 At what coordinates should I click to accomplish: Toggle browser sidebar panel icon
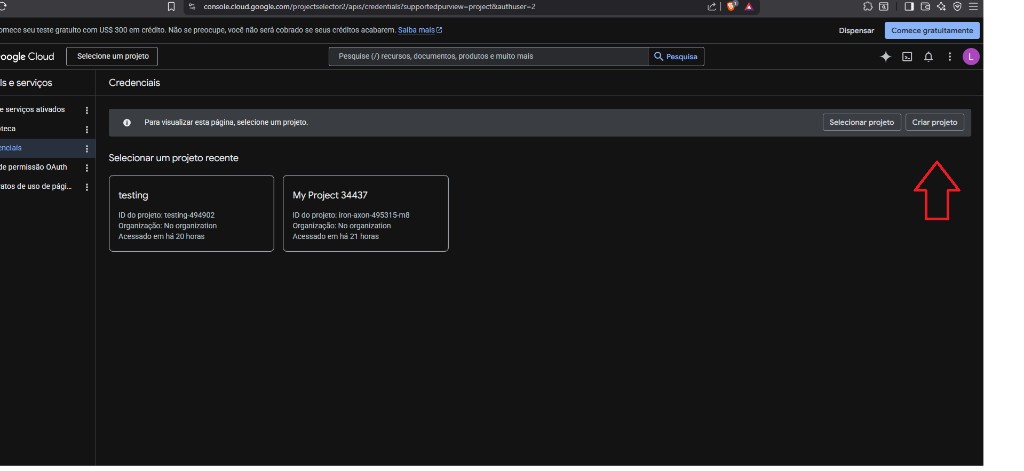[x=908, y=7]
